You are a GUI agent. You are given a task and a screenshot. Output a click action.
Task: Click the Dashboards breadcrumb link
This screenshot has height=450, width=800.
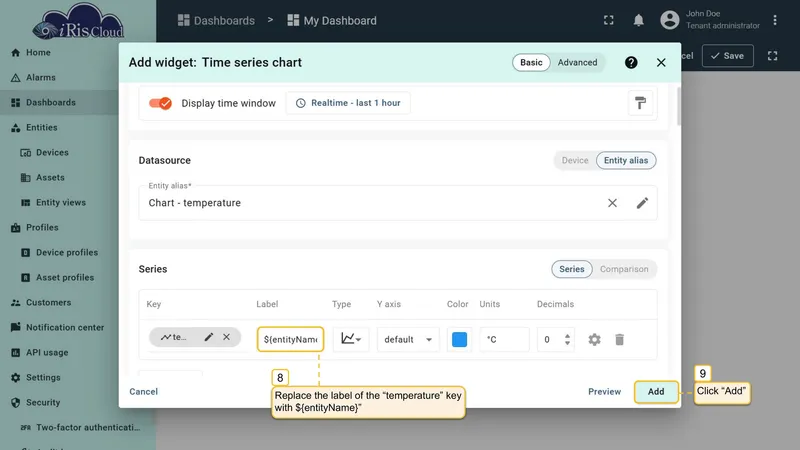(x=224, y=20)
